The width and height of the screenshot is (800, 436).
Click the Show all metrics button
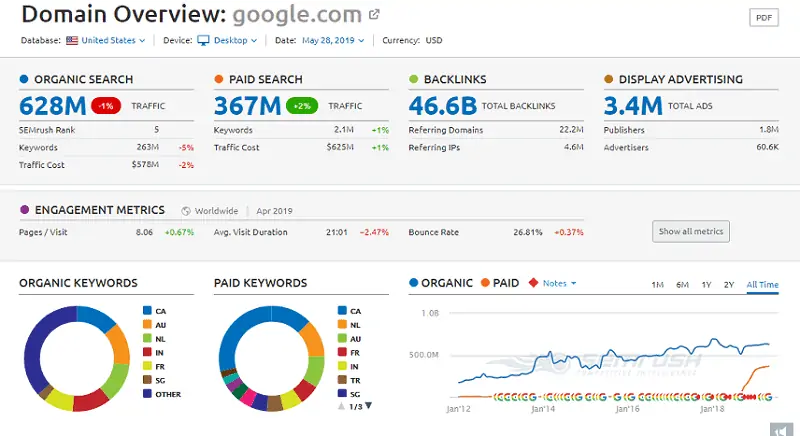691,232
